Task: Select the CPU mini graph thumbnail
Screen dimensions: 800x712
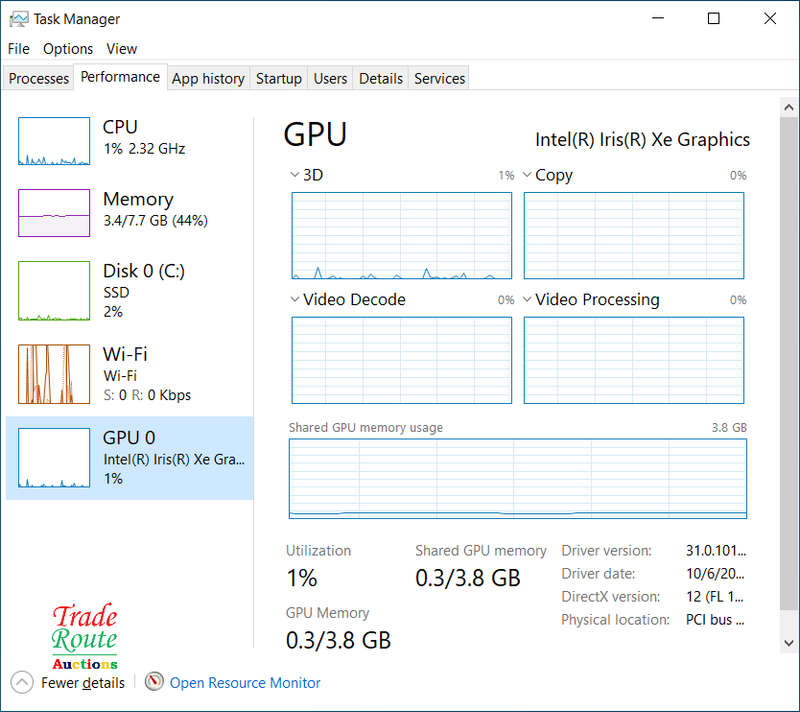Action: tap(54, 141)
